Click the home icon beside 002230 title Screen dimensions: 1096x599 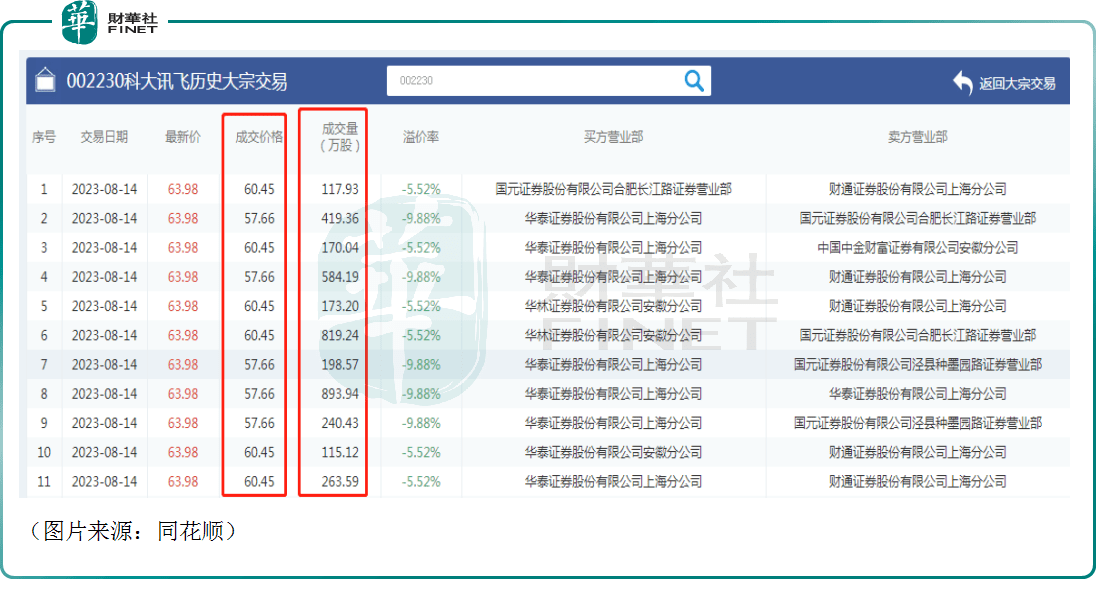(x=45, y=80)
